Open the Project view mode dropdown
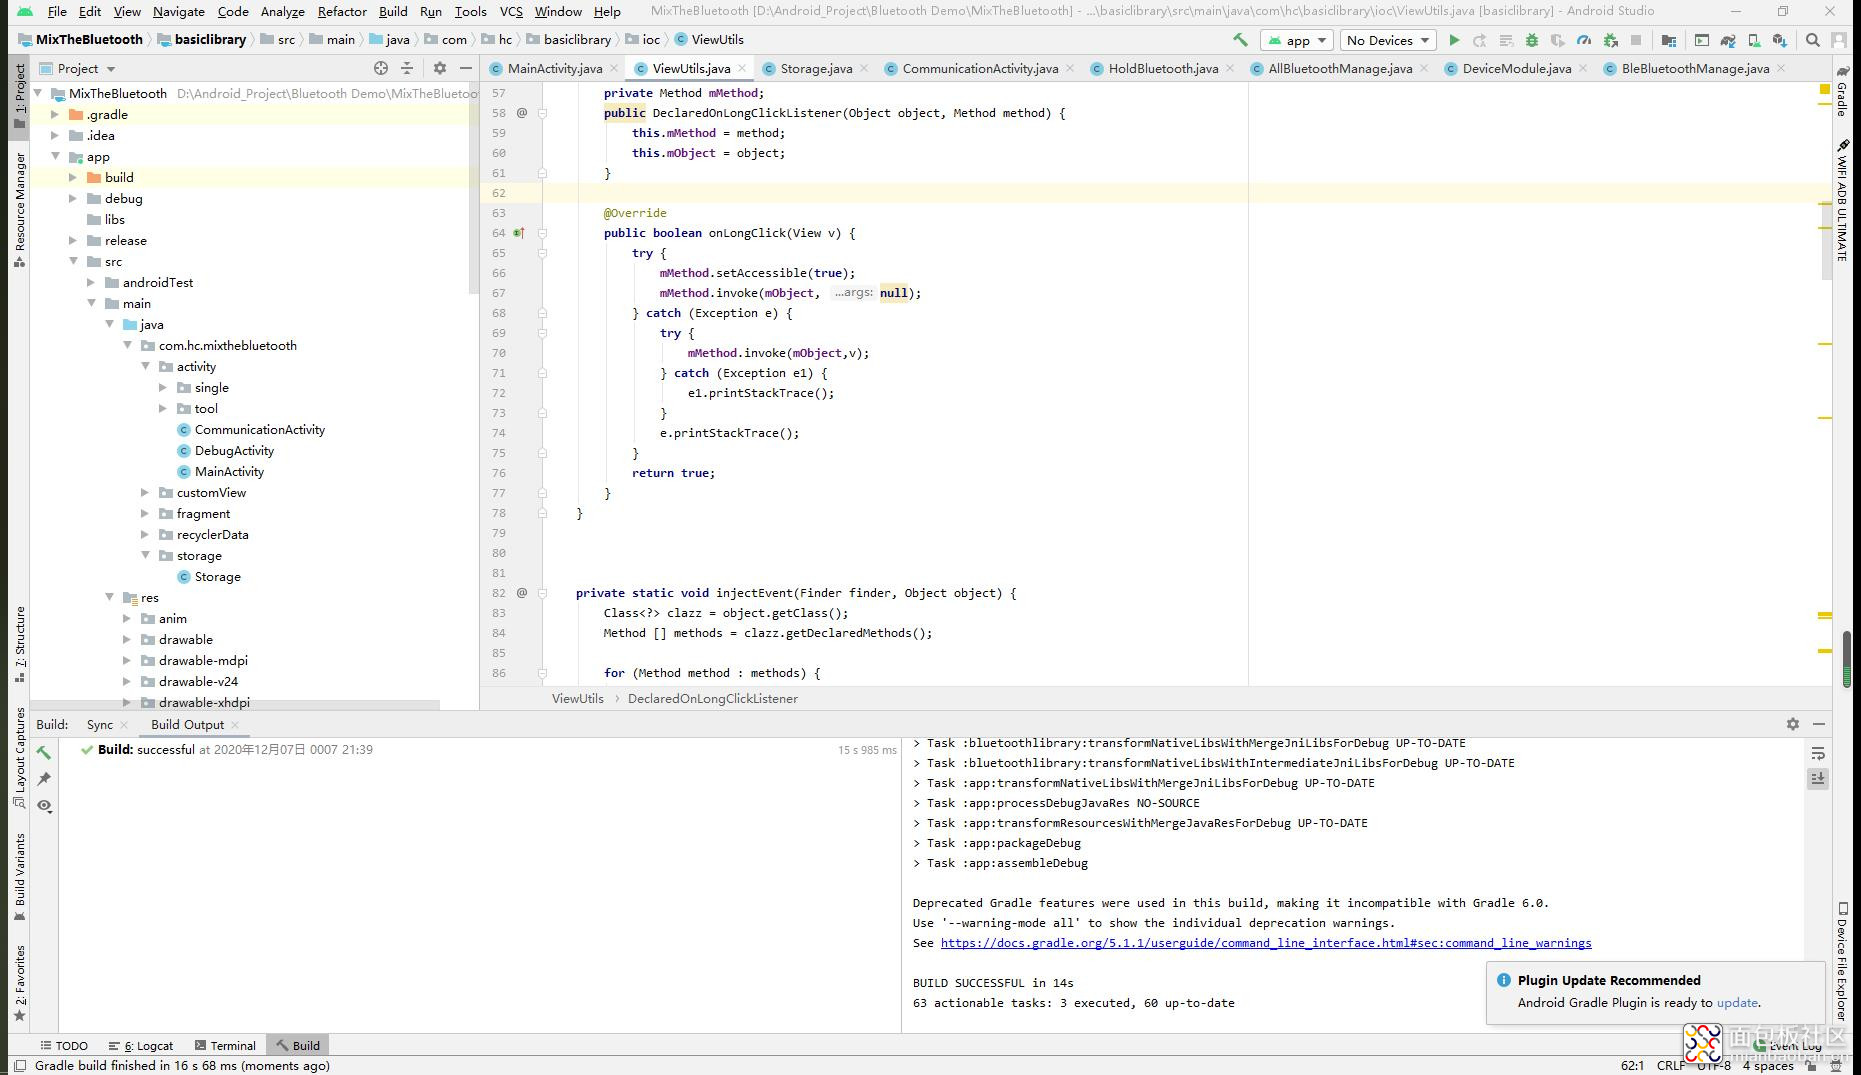 (78, 68)
